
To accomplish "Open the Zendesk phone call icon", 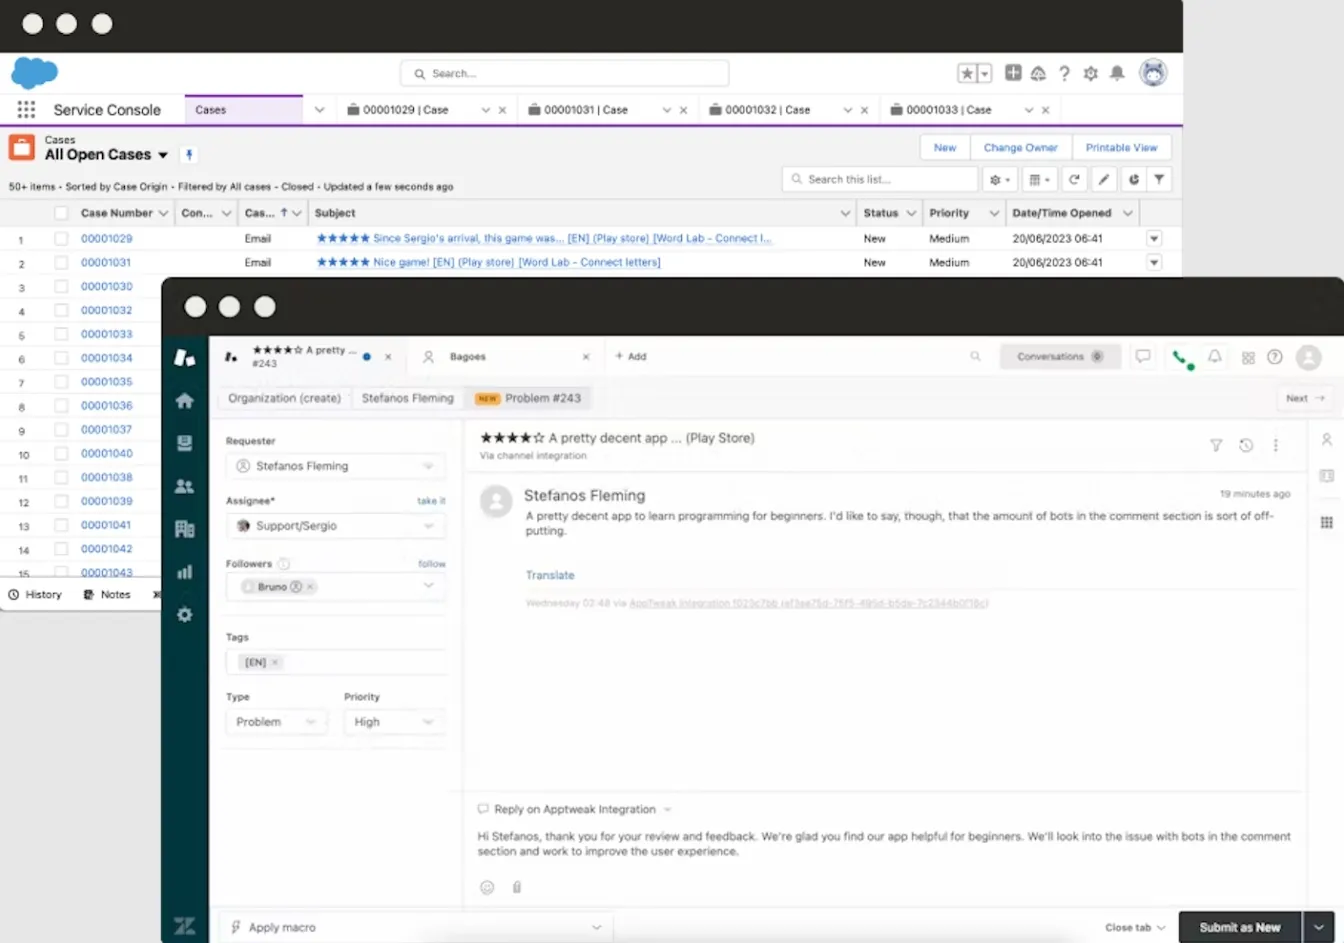I will (x=1181, y=358).
